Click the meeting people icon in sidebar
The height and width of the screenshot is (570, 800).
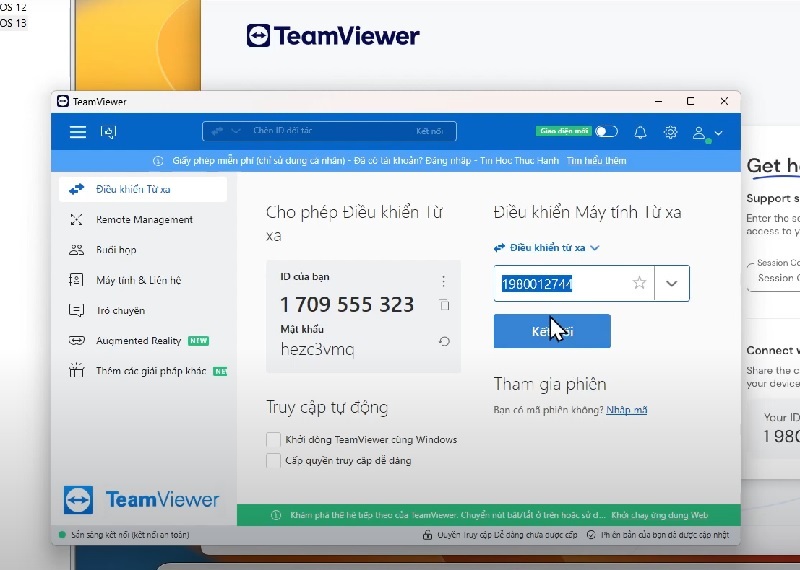[76, 250]
